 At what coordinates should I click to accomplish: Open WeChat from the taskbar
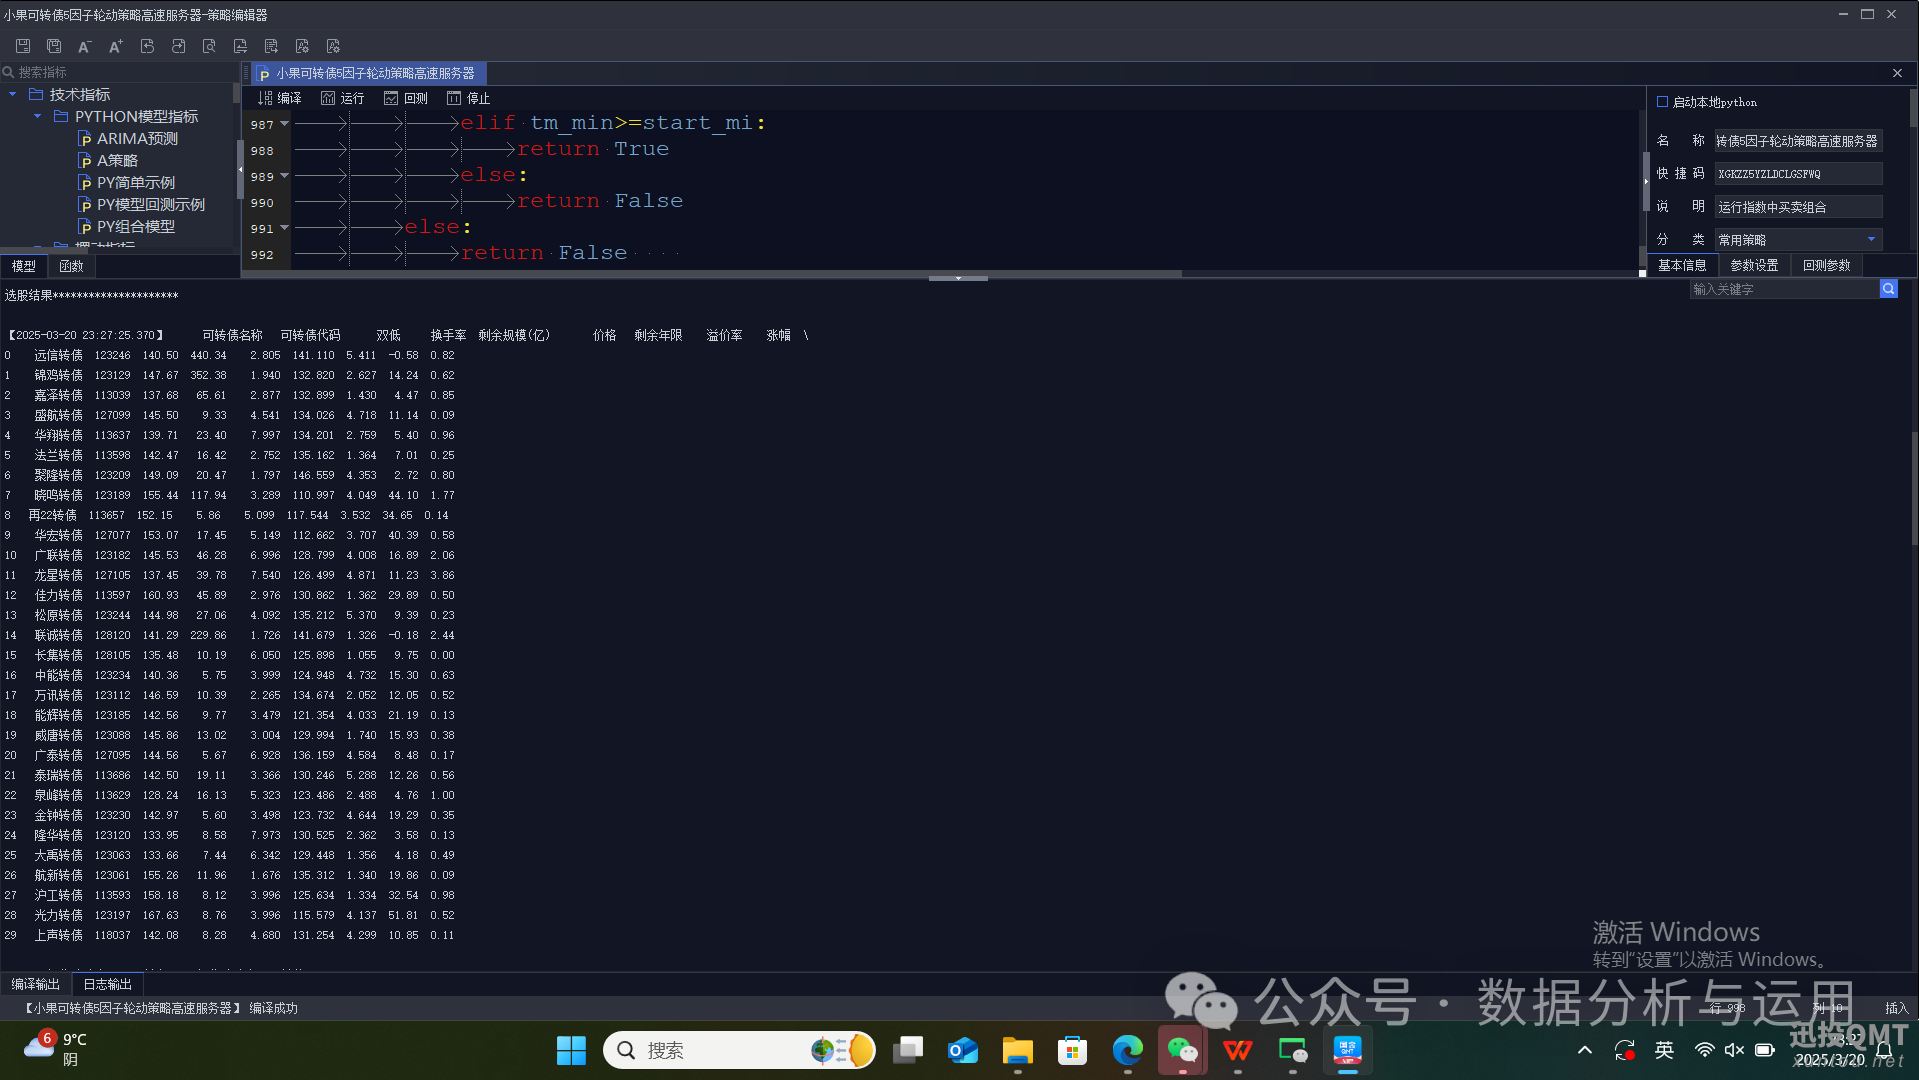click(x=1182, y=1050)
